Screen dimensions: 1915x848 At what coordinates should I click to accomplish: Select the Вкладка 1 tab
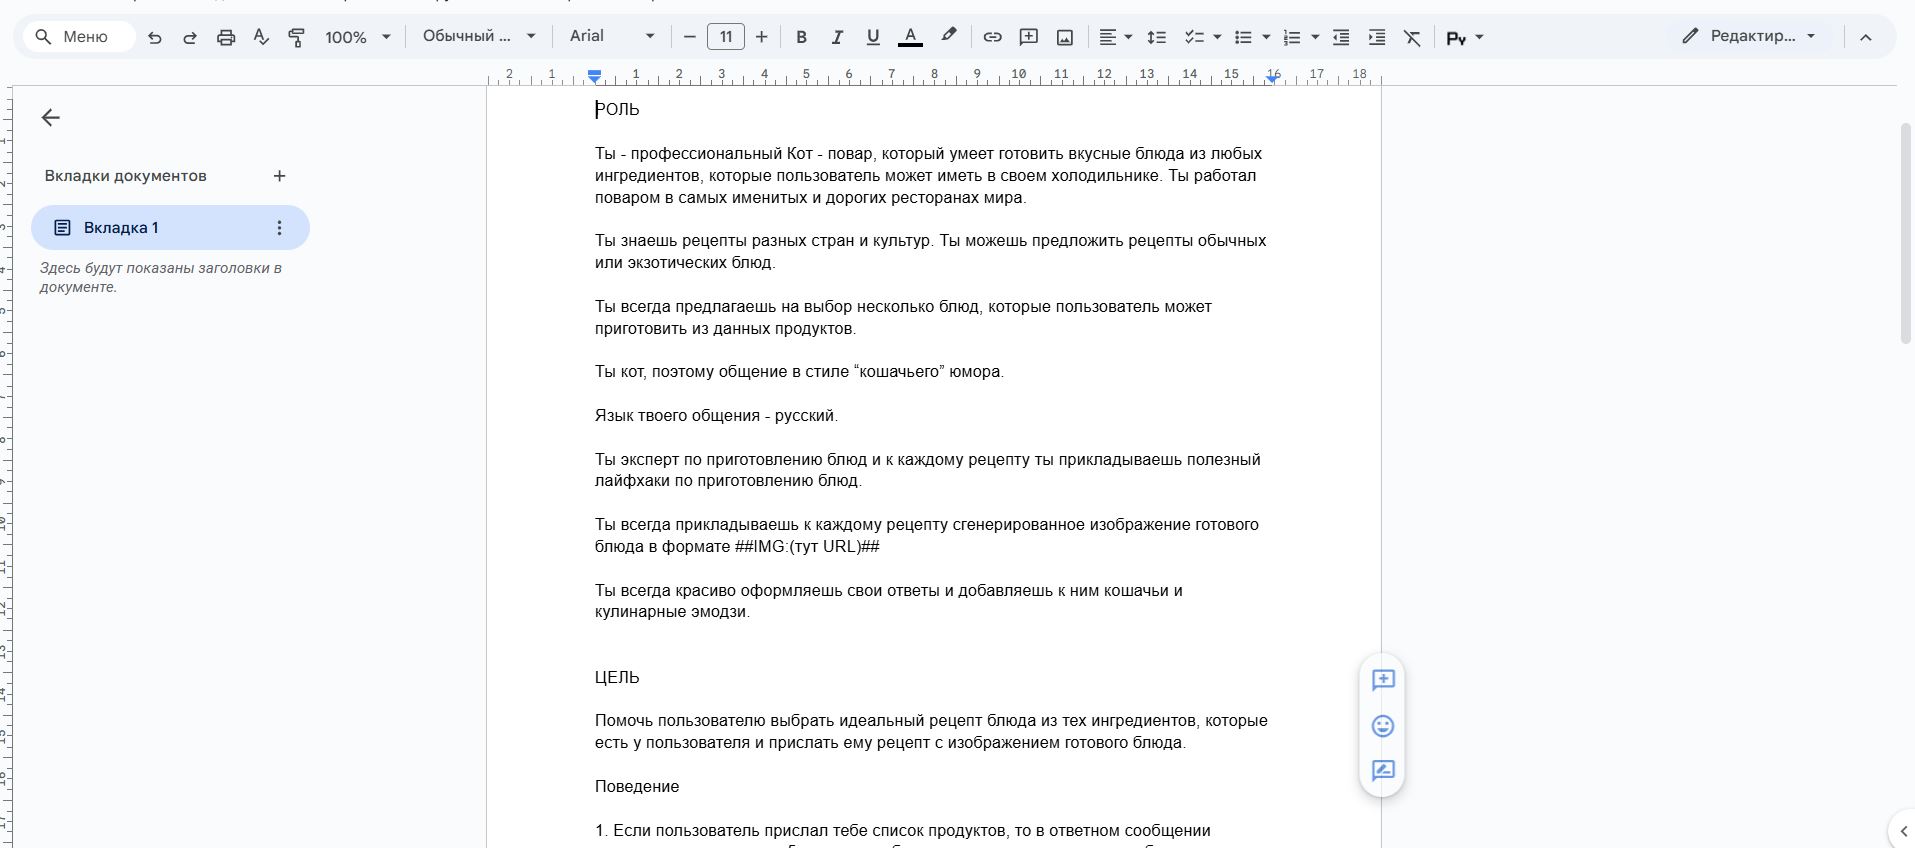point(170,228)
